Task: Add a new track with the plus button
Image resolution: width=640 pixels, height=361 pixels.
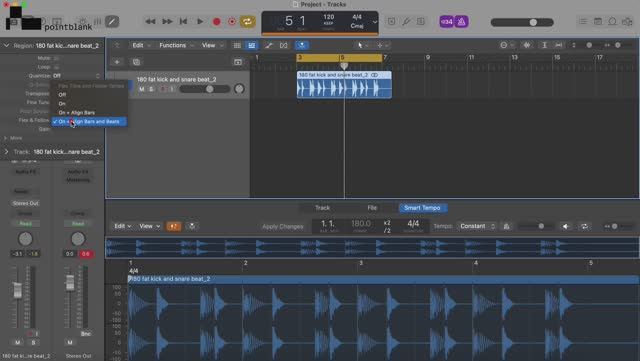Action: pyautogui.click(x=117, y=62)
